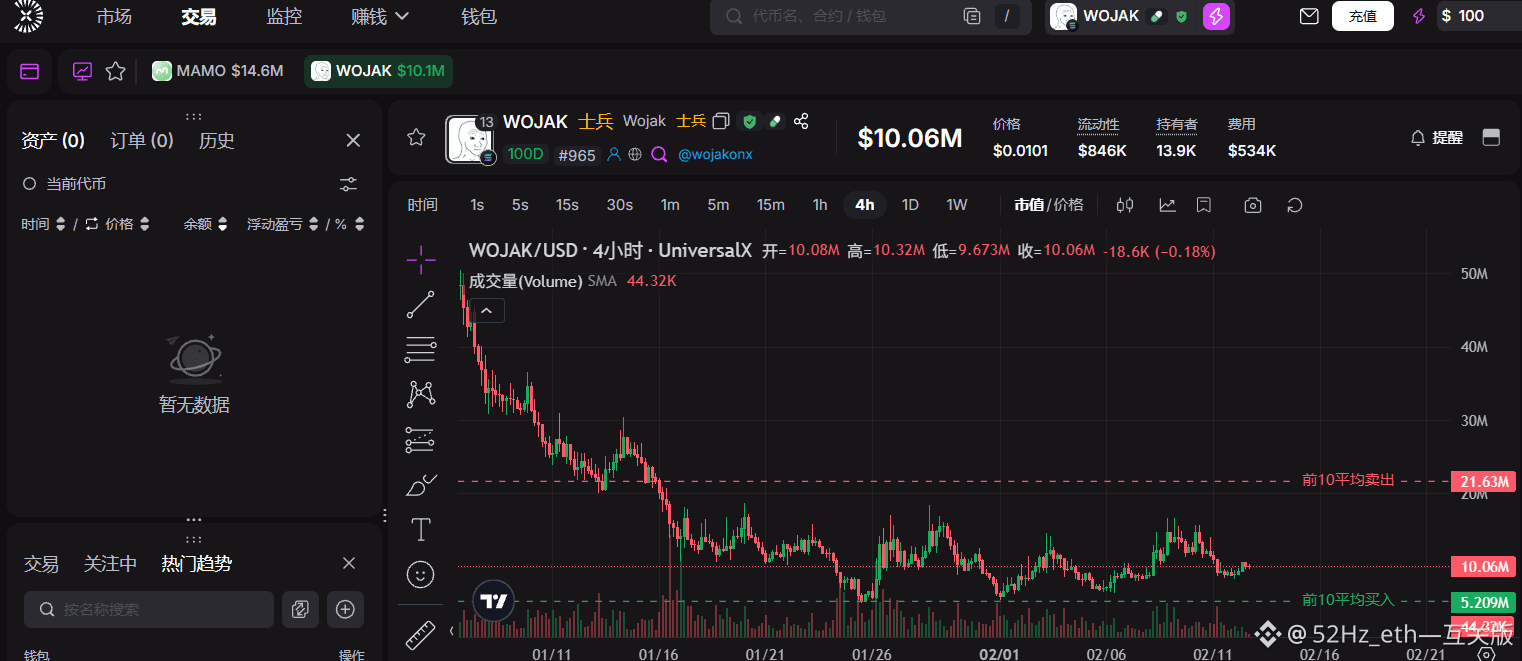
Task: Open the token website globe icon
Action: click(x=634, y=155)
